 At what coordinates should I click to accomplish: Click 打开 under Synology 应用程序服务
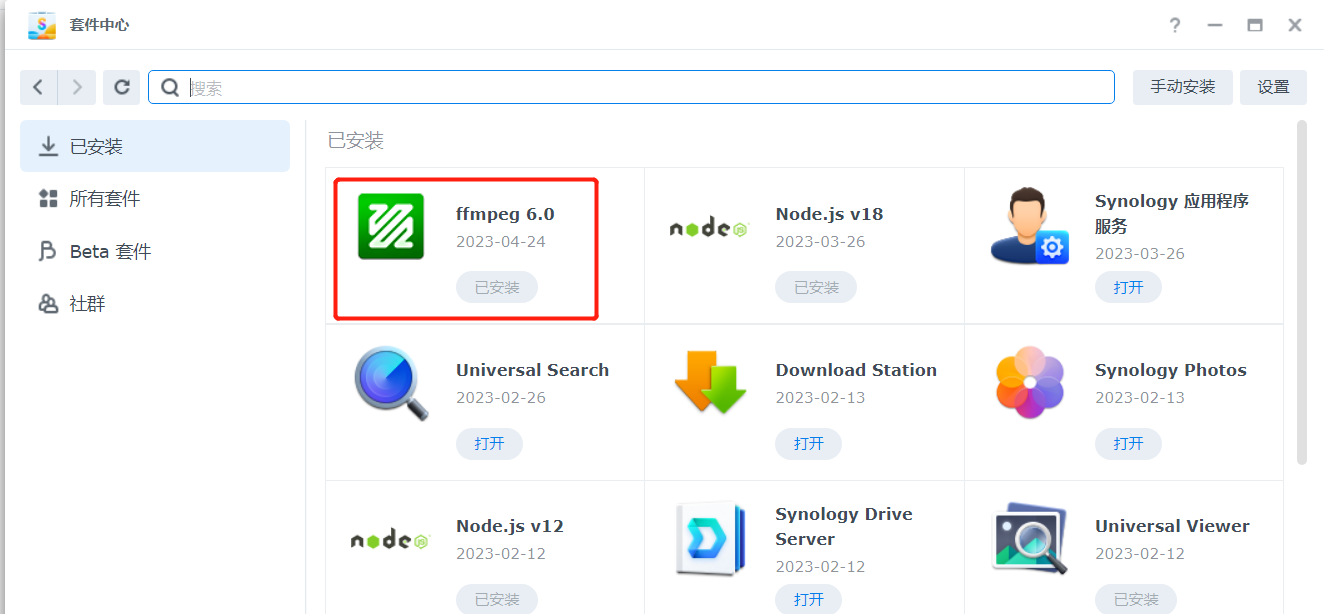[x=1128, y=287]
